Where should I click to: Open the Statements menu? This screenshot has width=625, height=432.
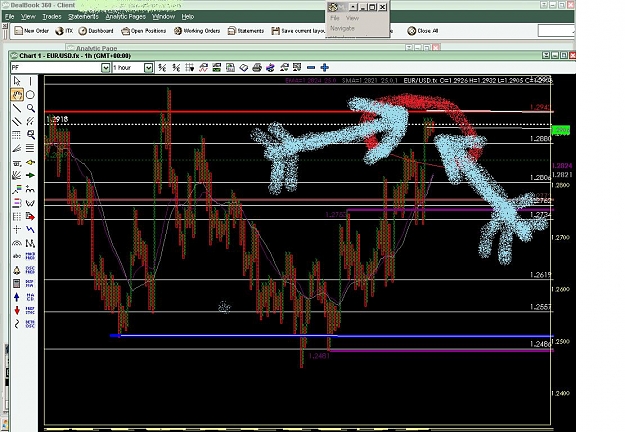coord(83,17)
